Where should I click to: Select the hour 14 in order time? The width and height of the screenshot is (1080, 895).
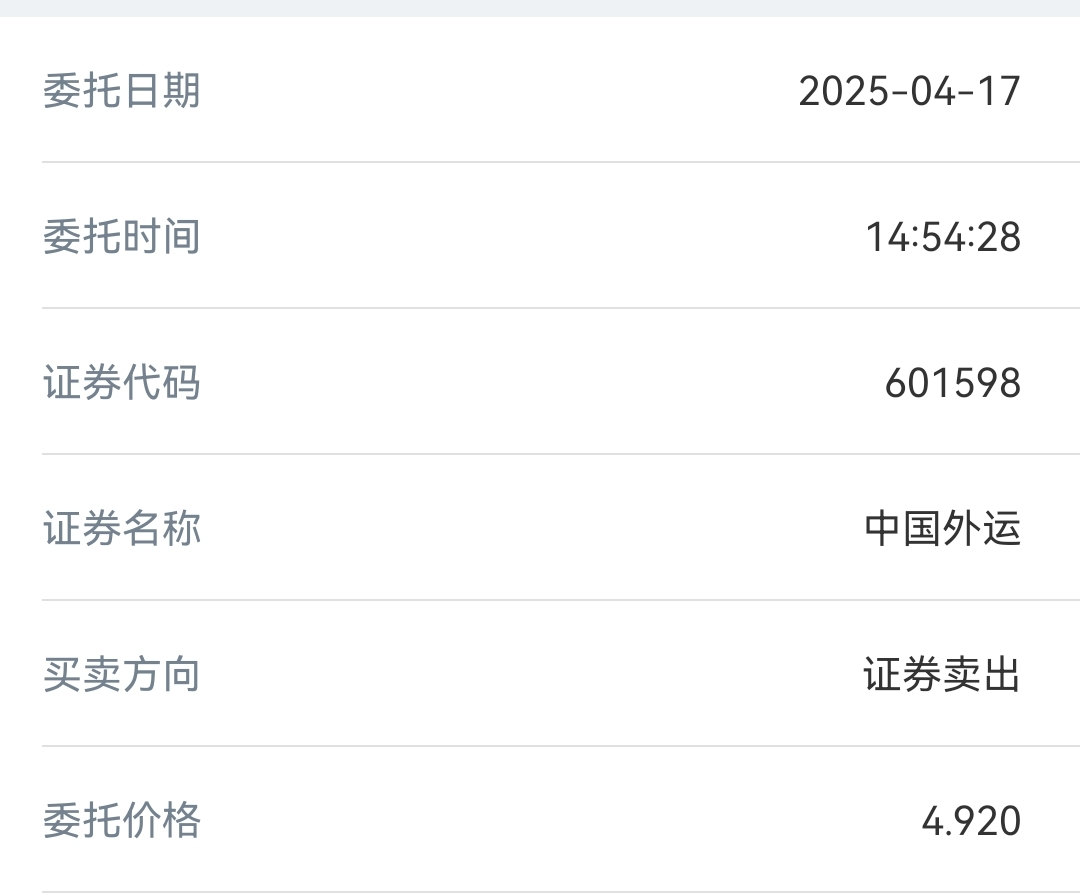[888, 237]
